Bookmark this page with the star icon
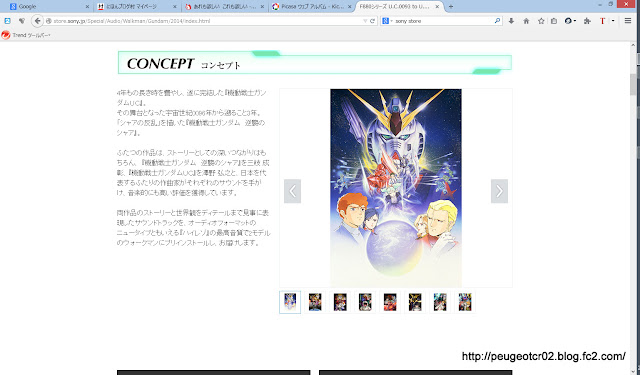 point(541,21)
